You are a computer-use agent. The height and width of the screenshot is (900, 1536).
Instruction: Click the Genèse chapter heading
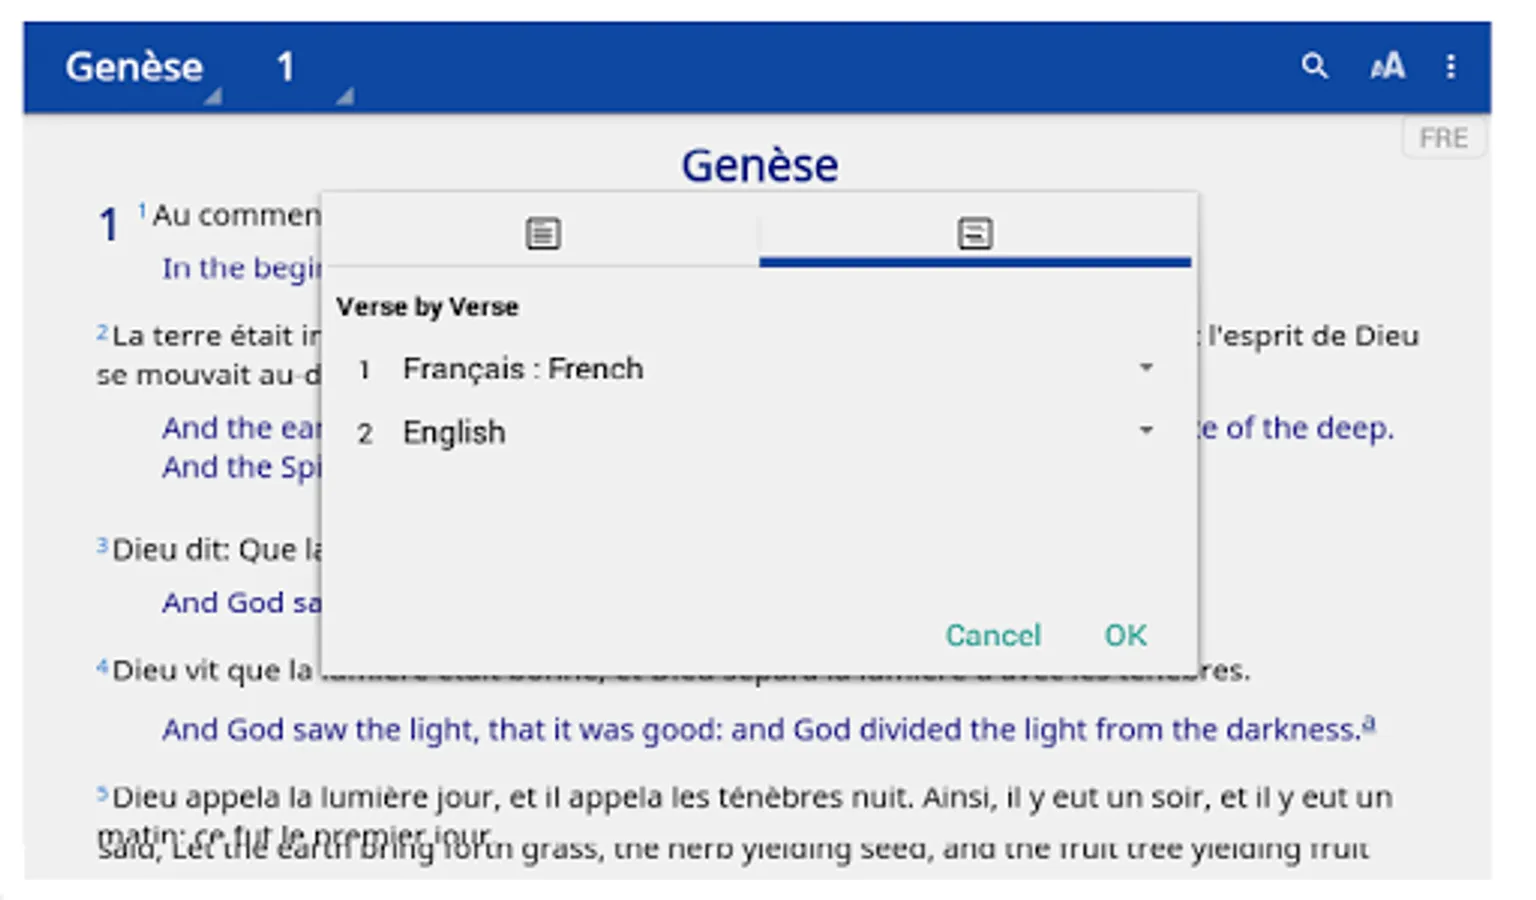tap(759, 165)
